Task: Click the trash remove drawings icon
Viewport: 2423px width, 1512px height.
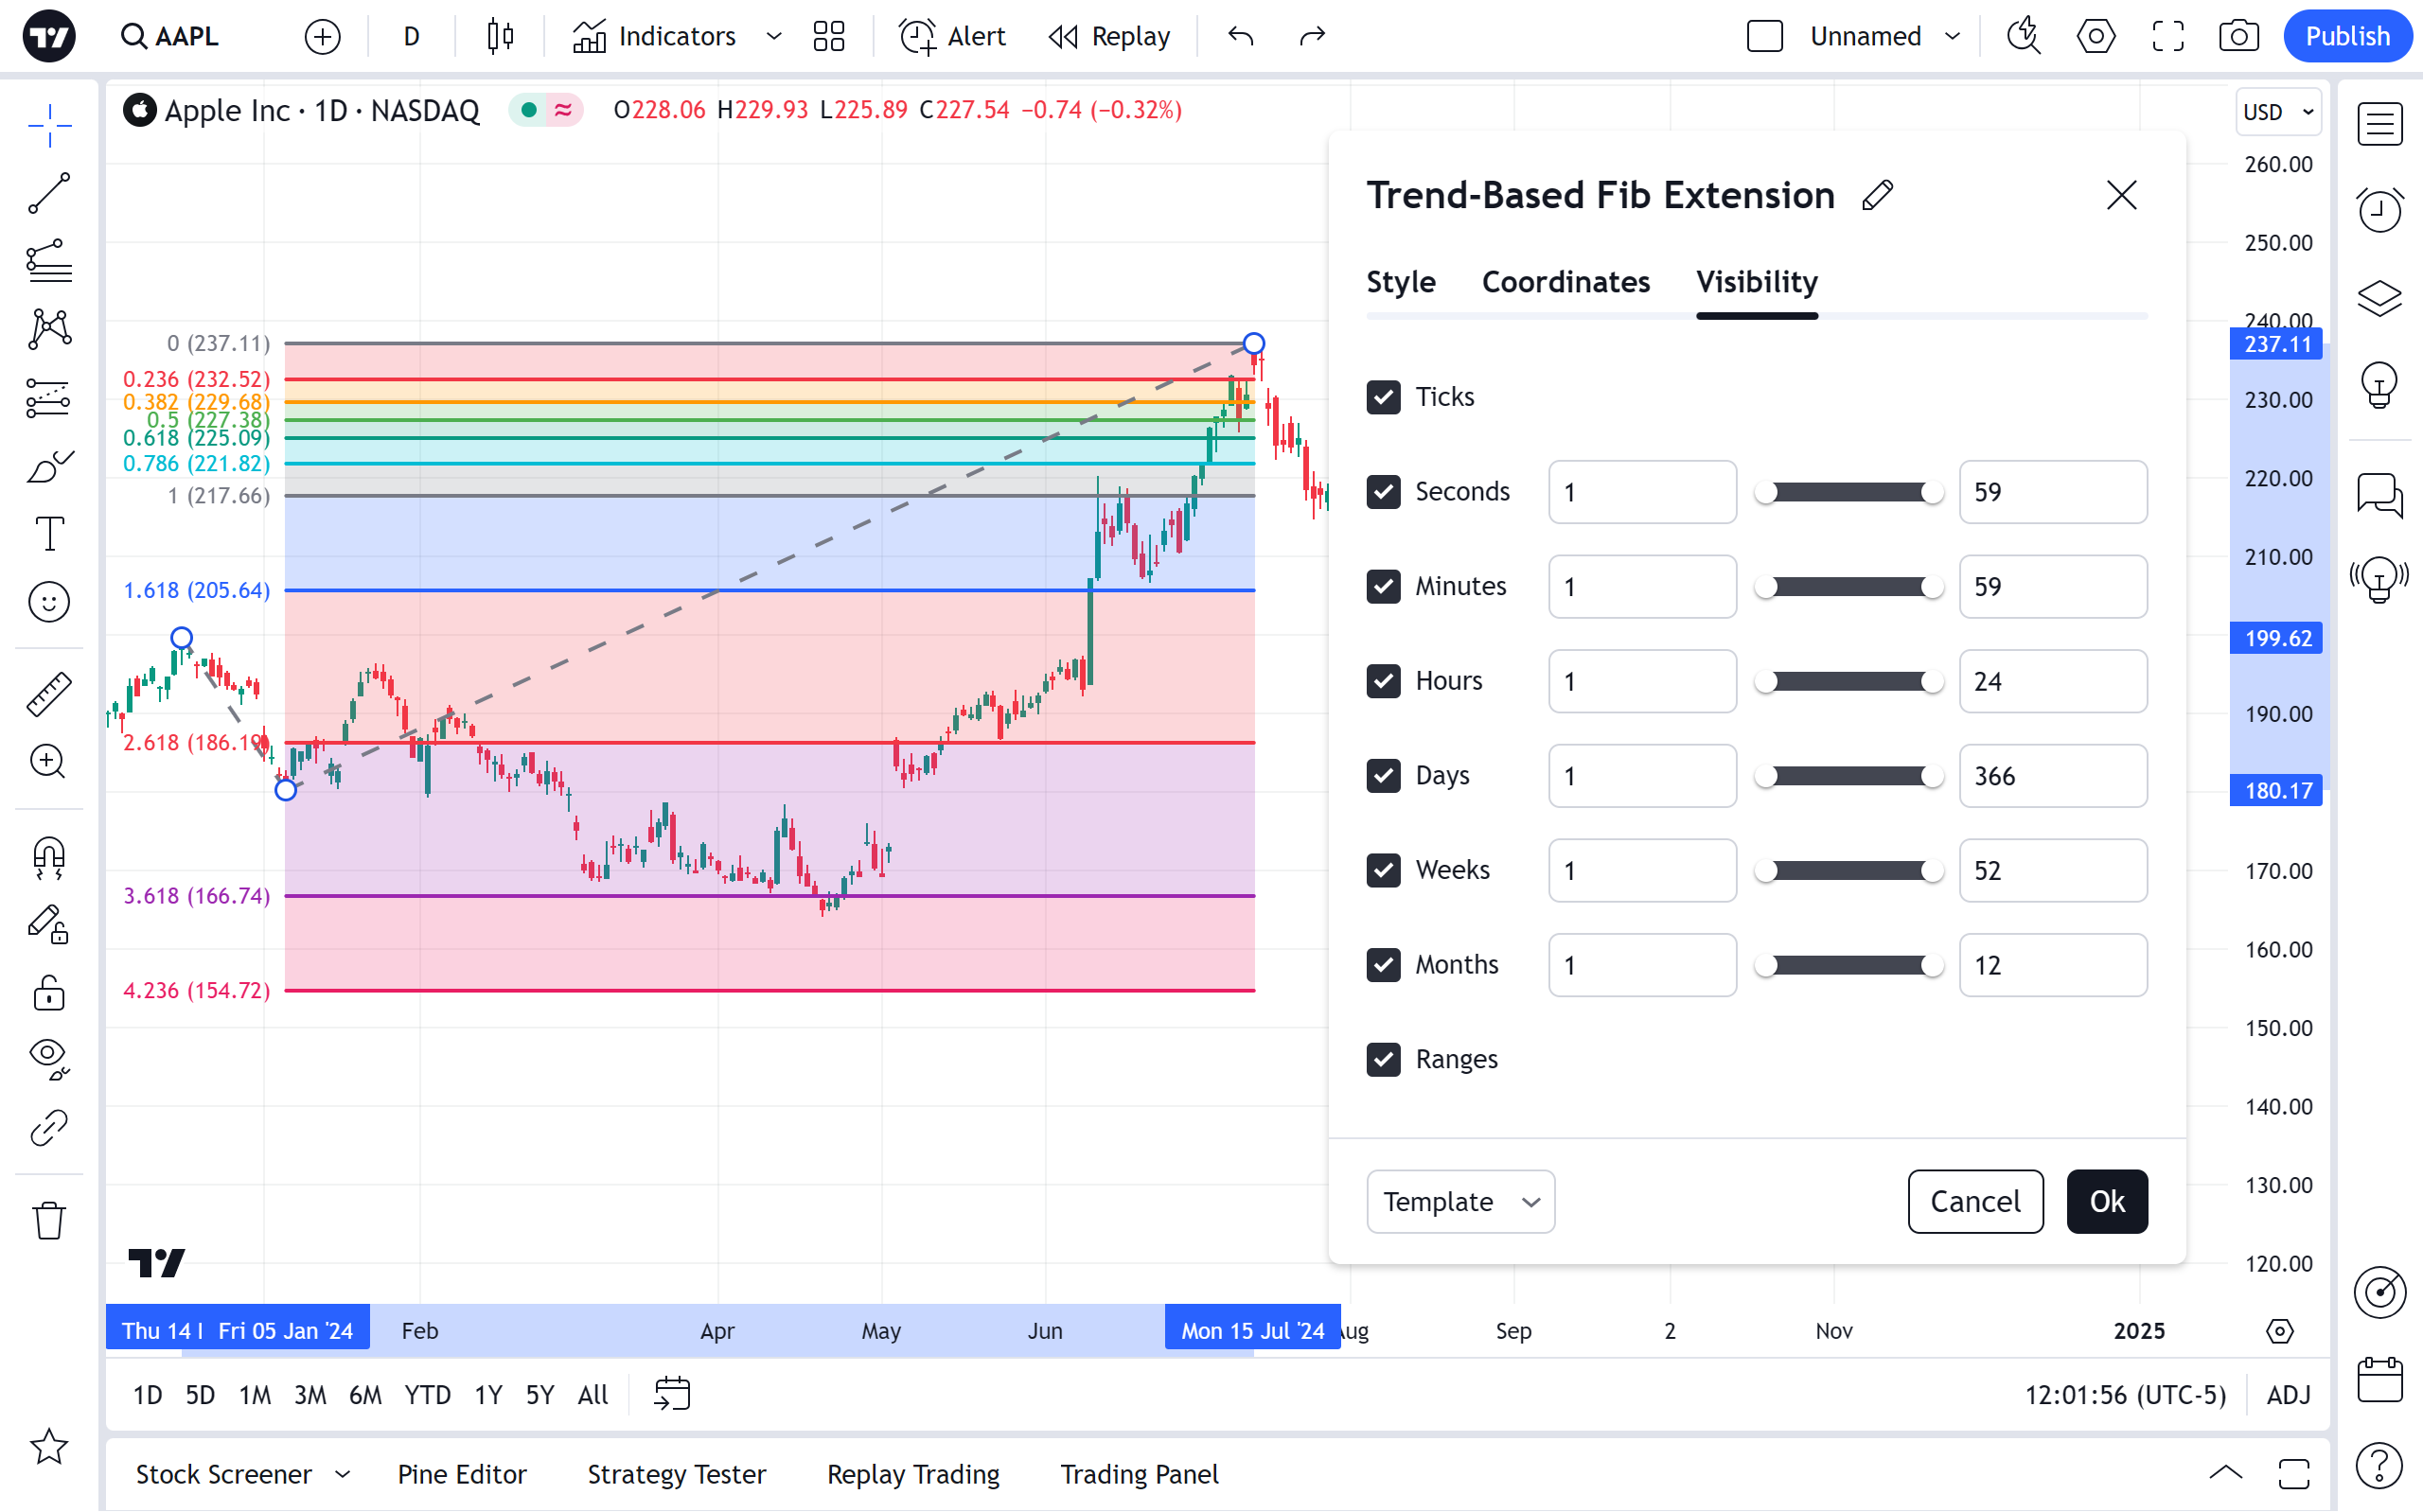Action: [48, 1220]
